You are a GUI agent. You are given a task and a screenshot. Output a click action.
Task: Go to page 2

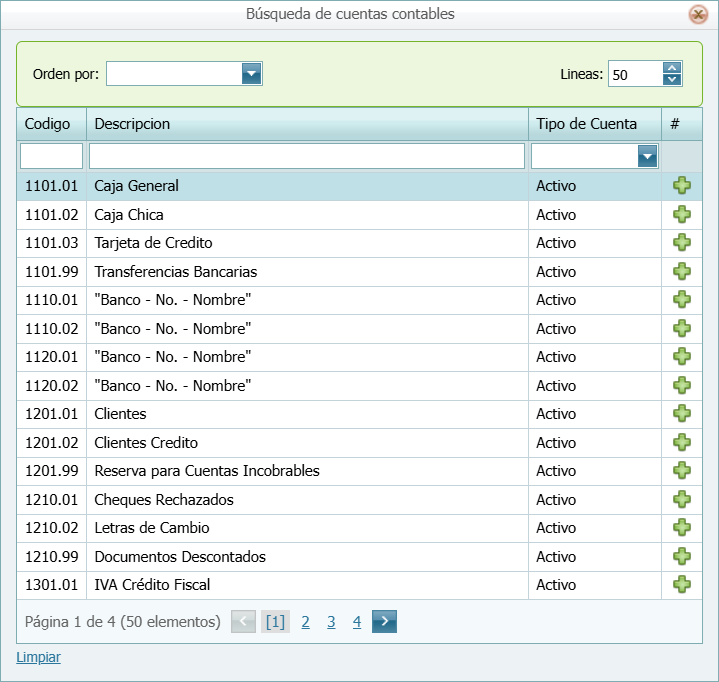coord(305,622)
